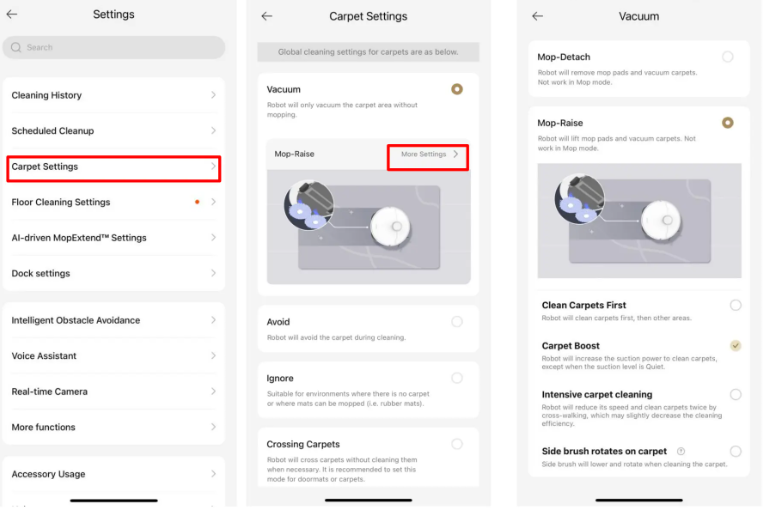Focus the Settings search field
Image resolution: width=767 pixels, height=511 pixels.
coord(113,47)
